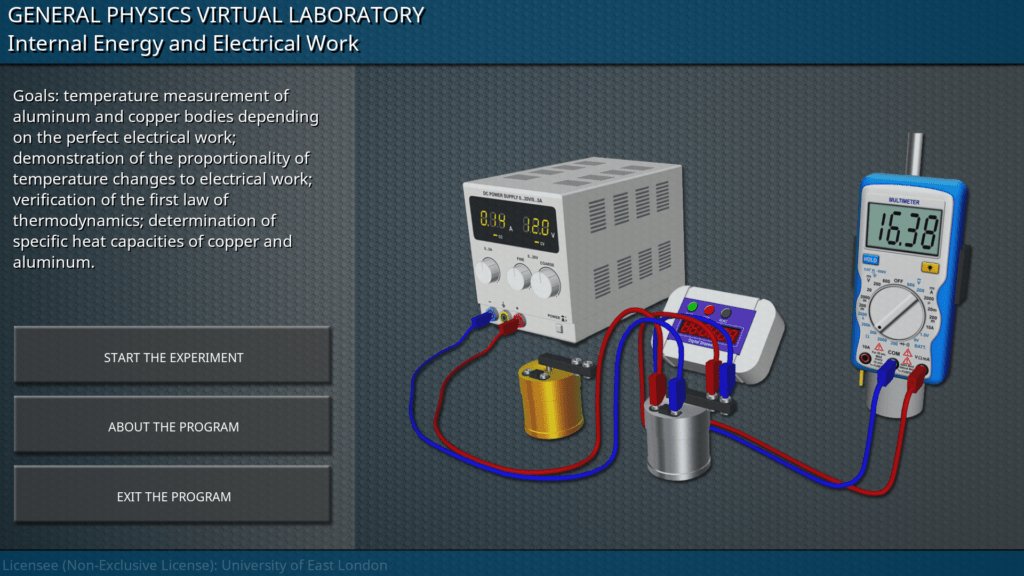Open the ABOUT THE PROGRAM screen
1024x576 pixels.
pos(173,427)
